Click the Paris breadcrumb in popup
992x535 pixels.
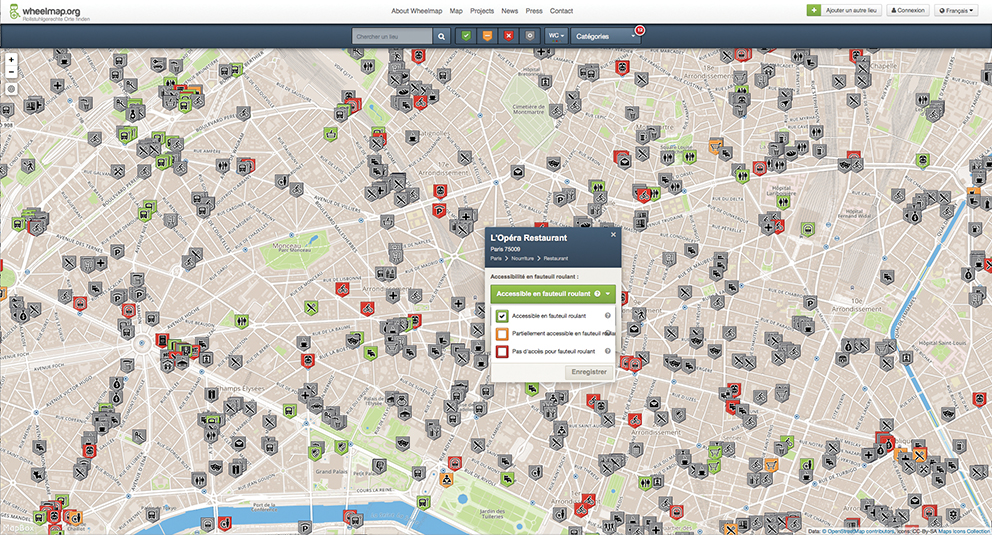[496, 258]
